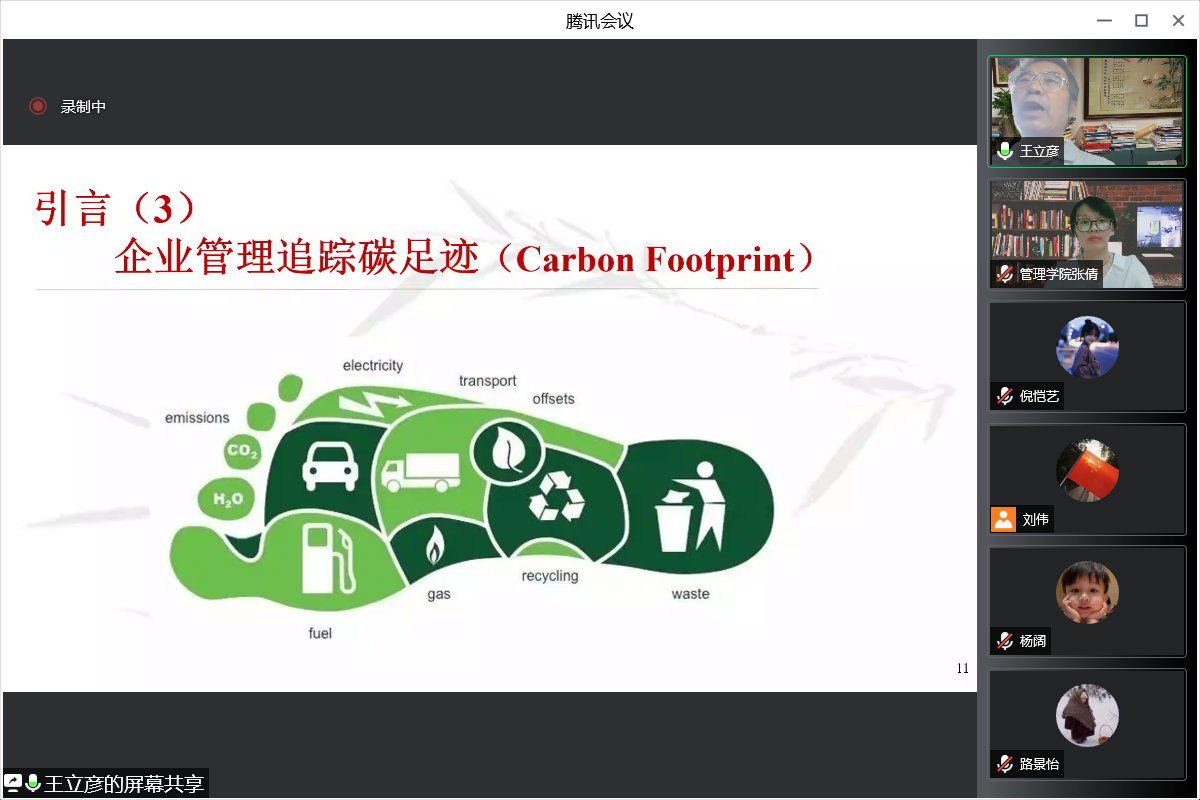Maximize the 腾讯会议 window
The image size is (1200, 800).
click(x=1141, y=20)
